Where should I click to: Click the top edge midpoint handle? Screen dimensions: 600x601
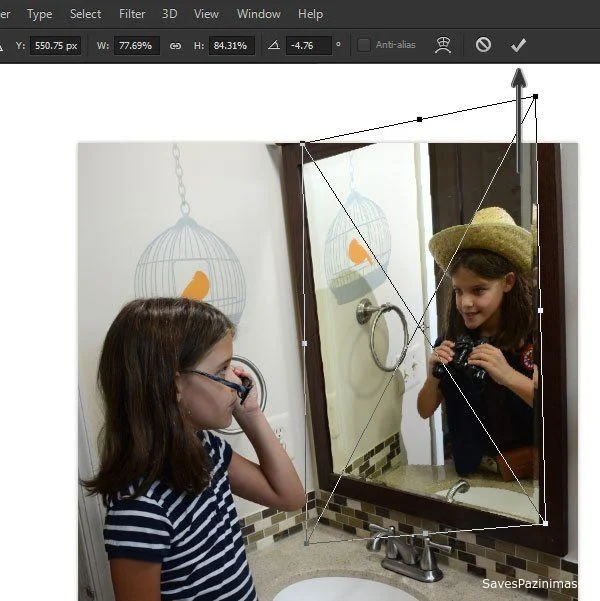pyautogui.click(x=419, y=120)
